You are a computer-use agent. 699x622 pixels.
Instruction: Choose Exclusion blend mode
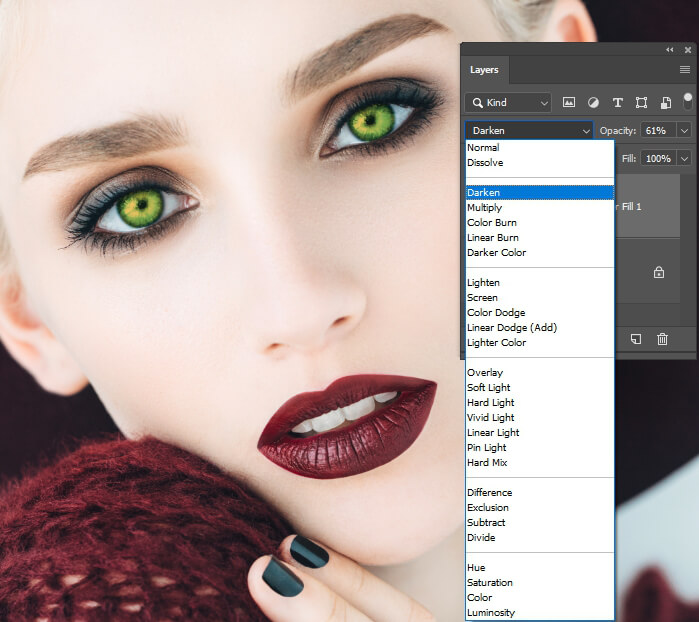[540, 508]
